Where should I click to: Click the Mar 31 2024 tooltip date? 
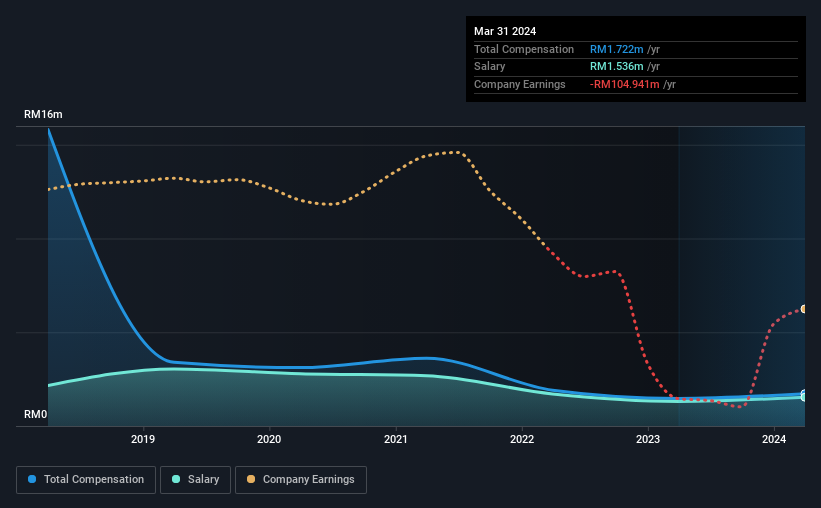(x=505, y=31)
